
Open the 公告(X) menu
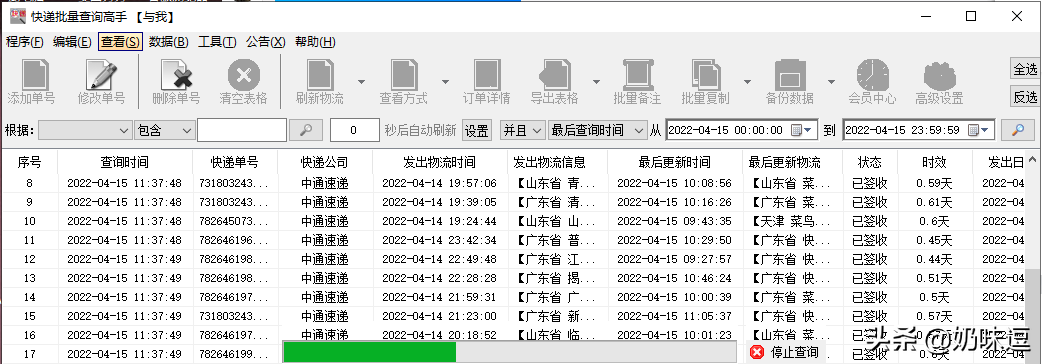[266, 42]
